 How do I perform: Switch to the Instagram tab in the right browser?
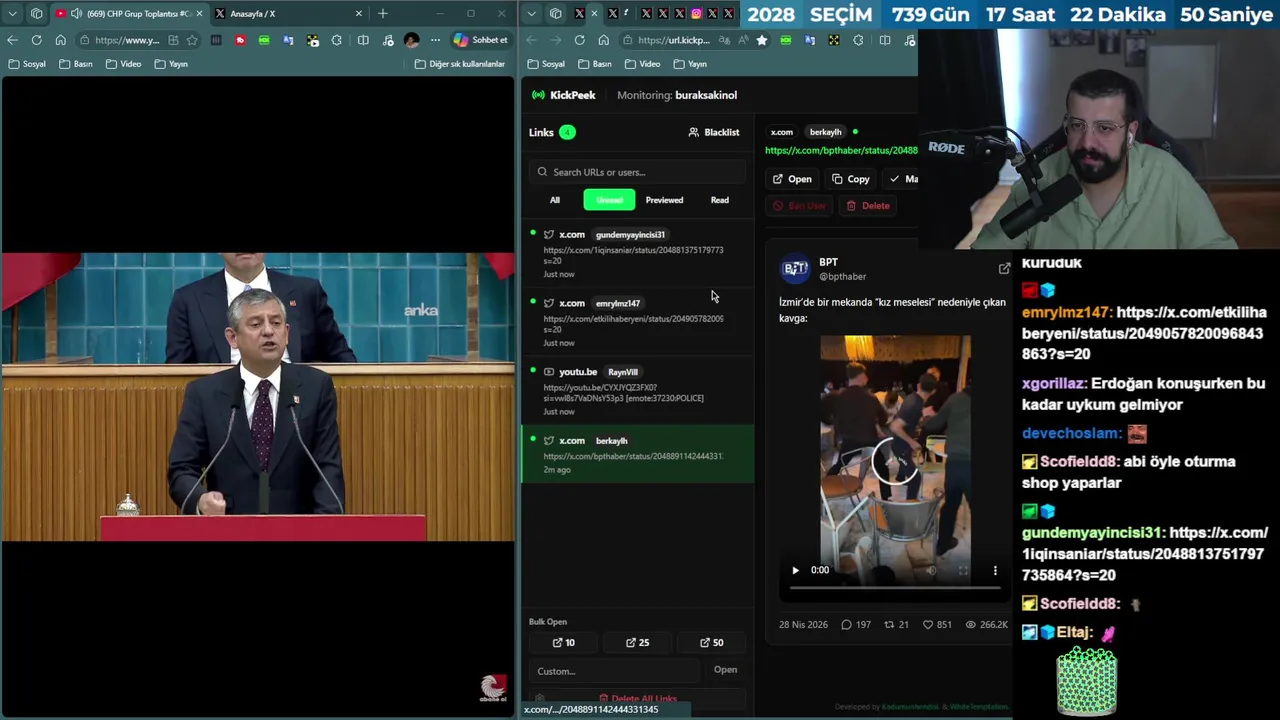click(696, 13)
